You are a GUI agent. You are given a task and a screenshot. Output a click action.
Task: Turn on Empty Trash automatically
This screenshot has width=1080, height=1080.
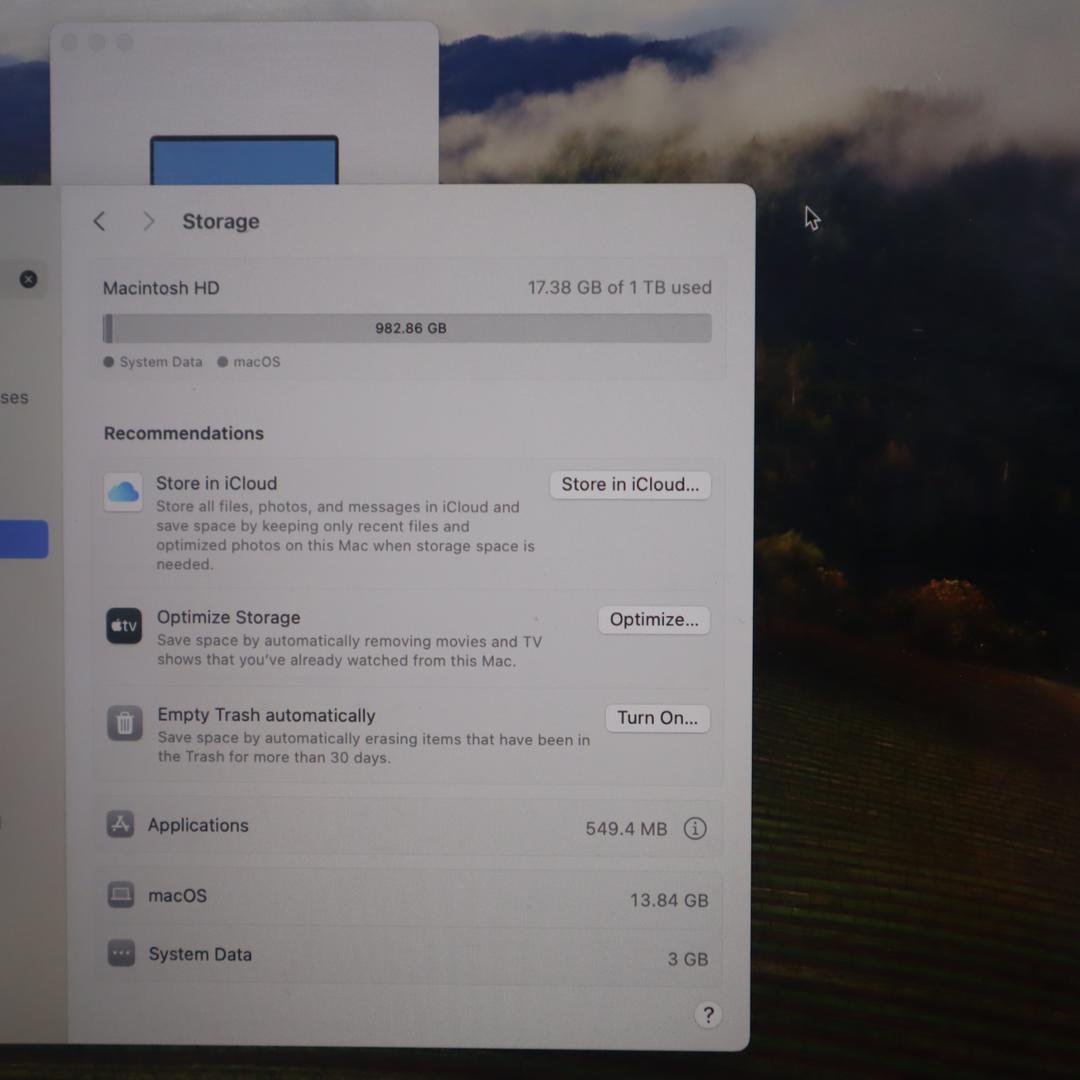click(657, 718)
